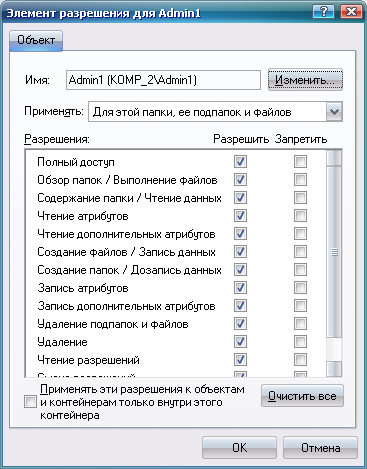Click the scrollbar down arrow in permissions list

(x=334, y=369)
